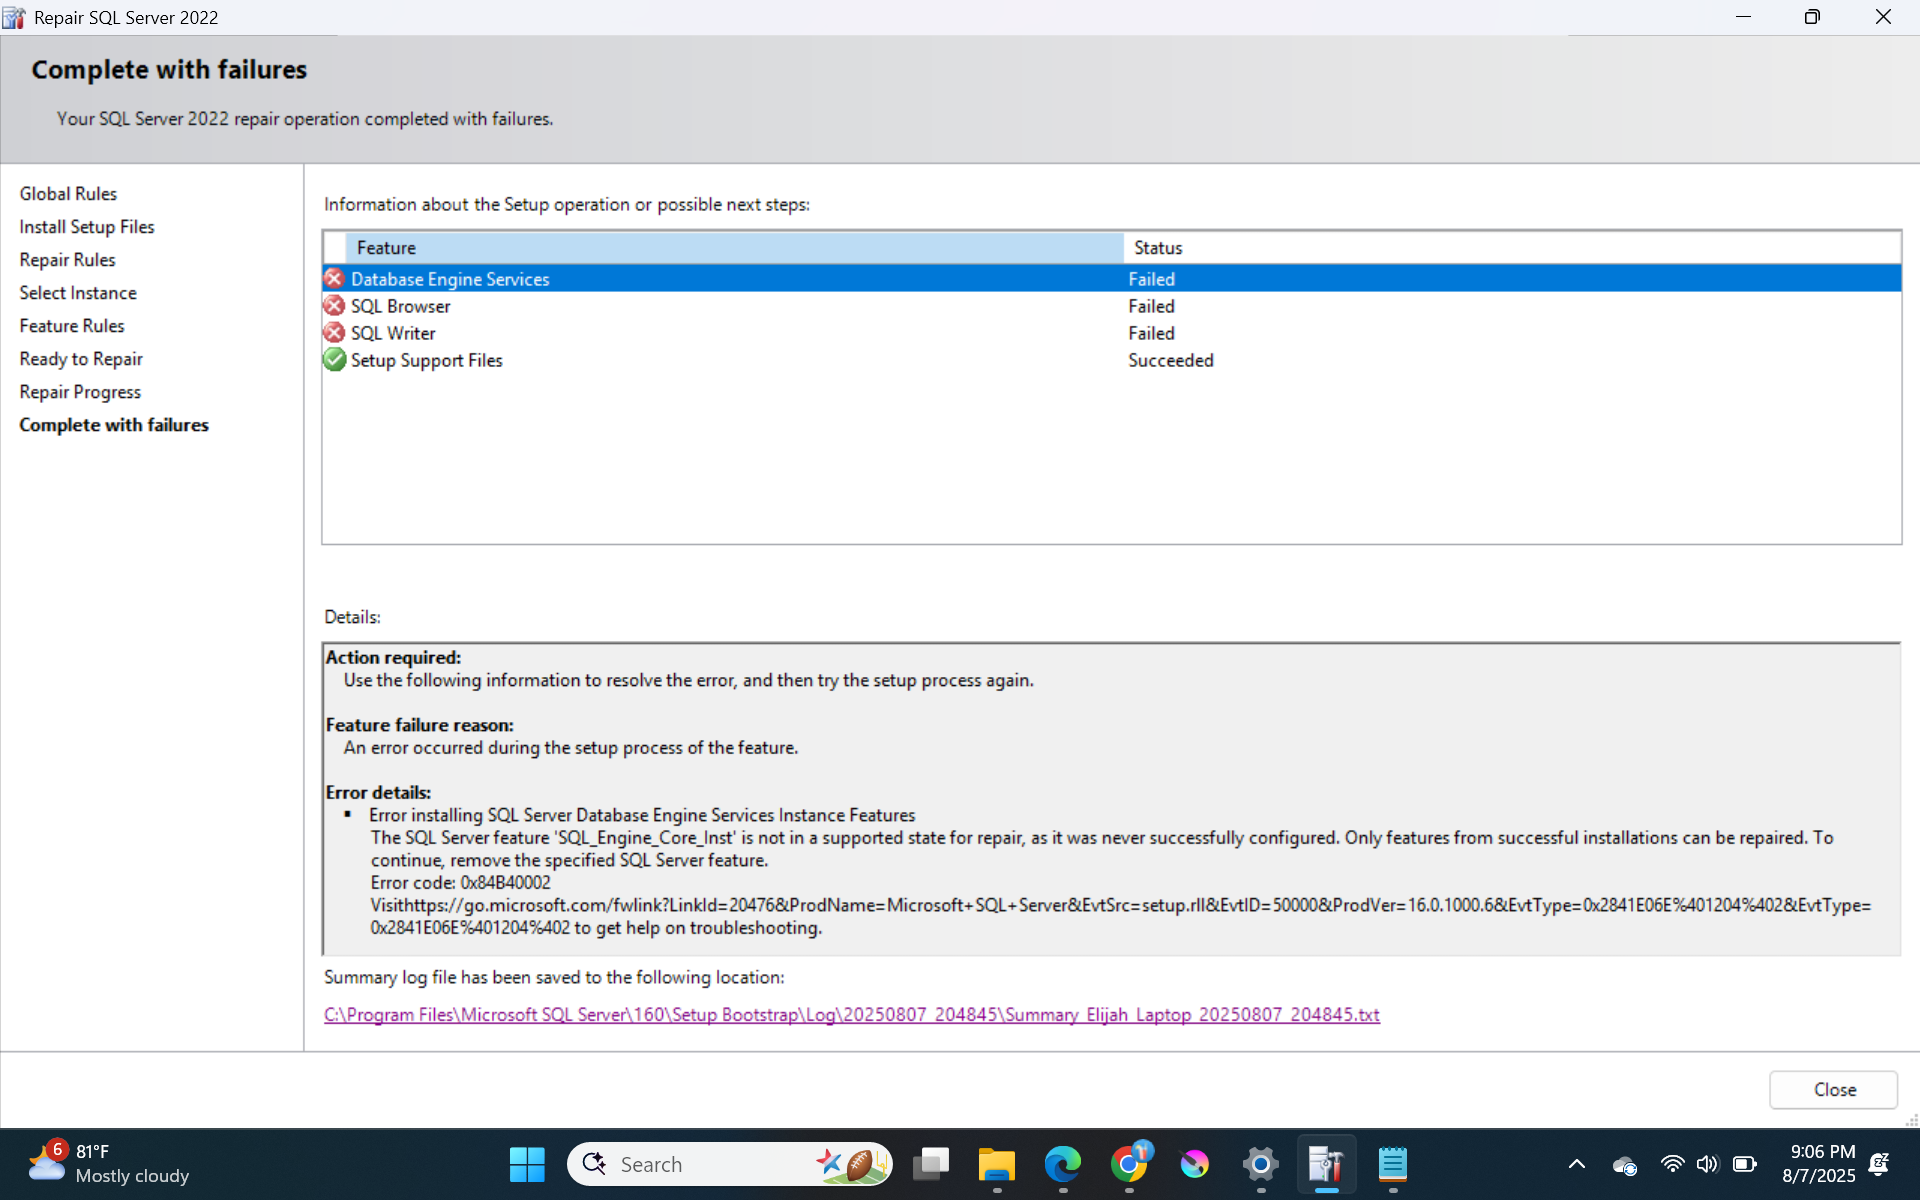Open the clock showing 9:06 PM
The image size is (1920, 1200).
1820,1164
